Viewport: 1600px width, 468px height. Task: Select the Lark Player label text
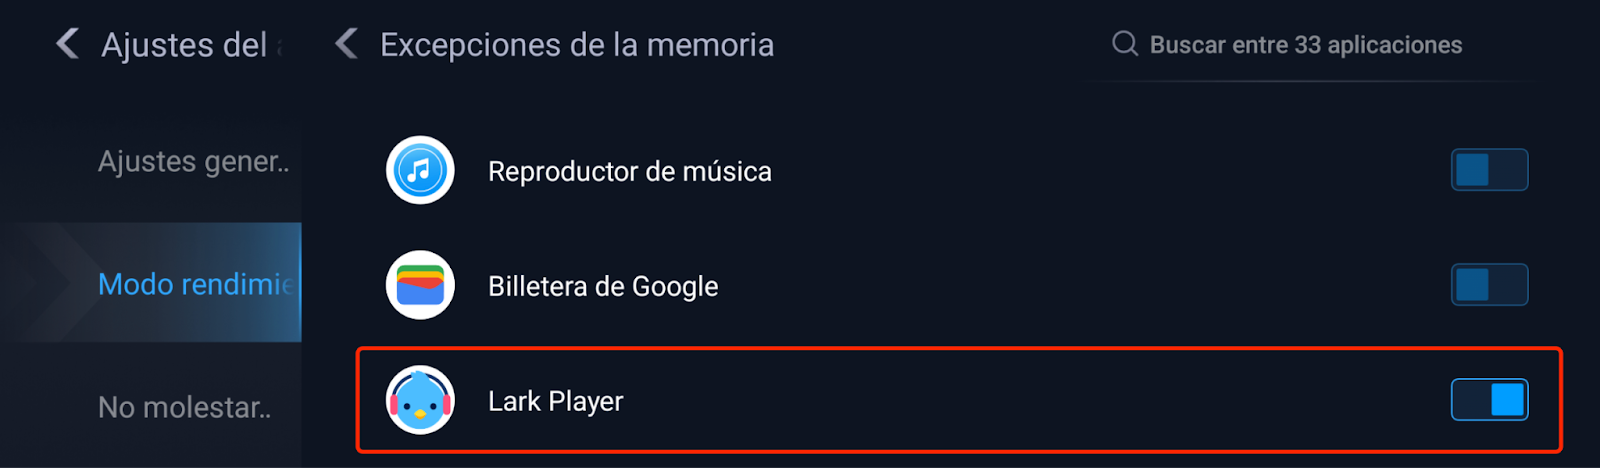coord(555,402)
